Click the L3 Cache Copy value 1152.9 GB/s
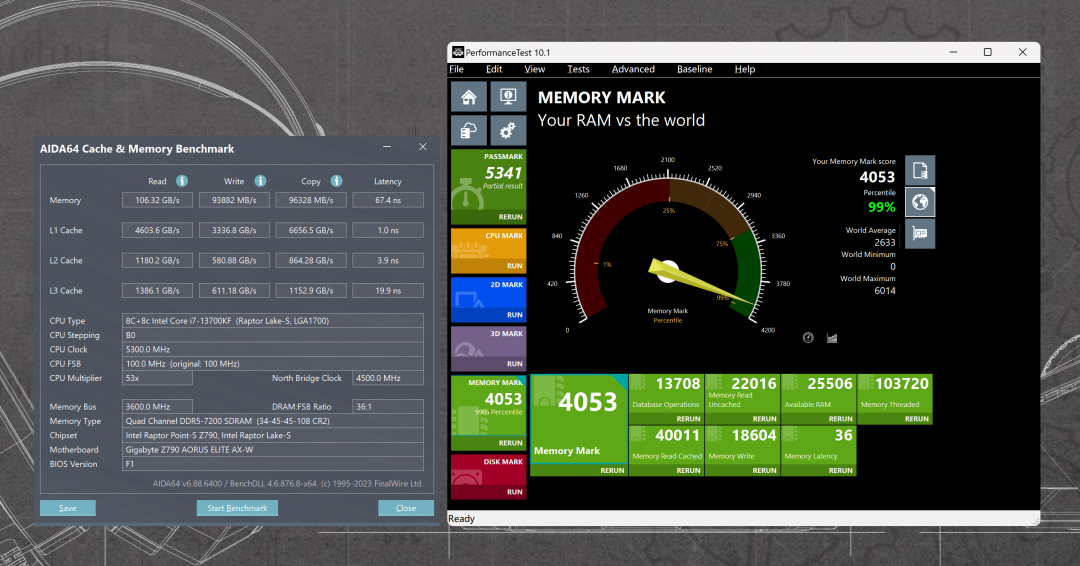 [x=311, y=291]
